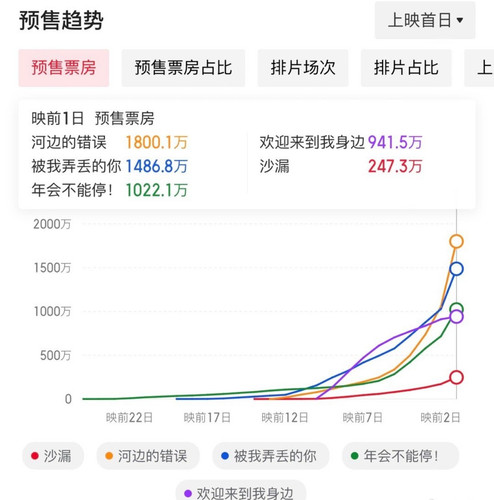Toggle the 年会不能停! legend series
Viewport: 494px width, 500px height.
[x=400, y=456]
